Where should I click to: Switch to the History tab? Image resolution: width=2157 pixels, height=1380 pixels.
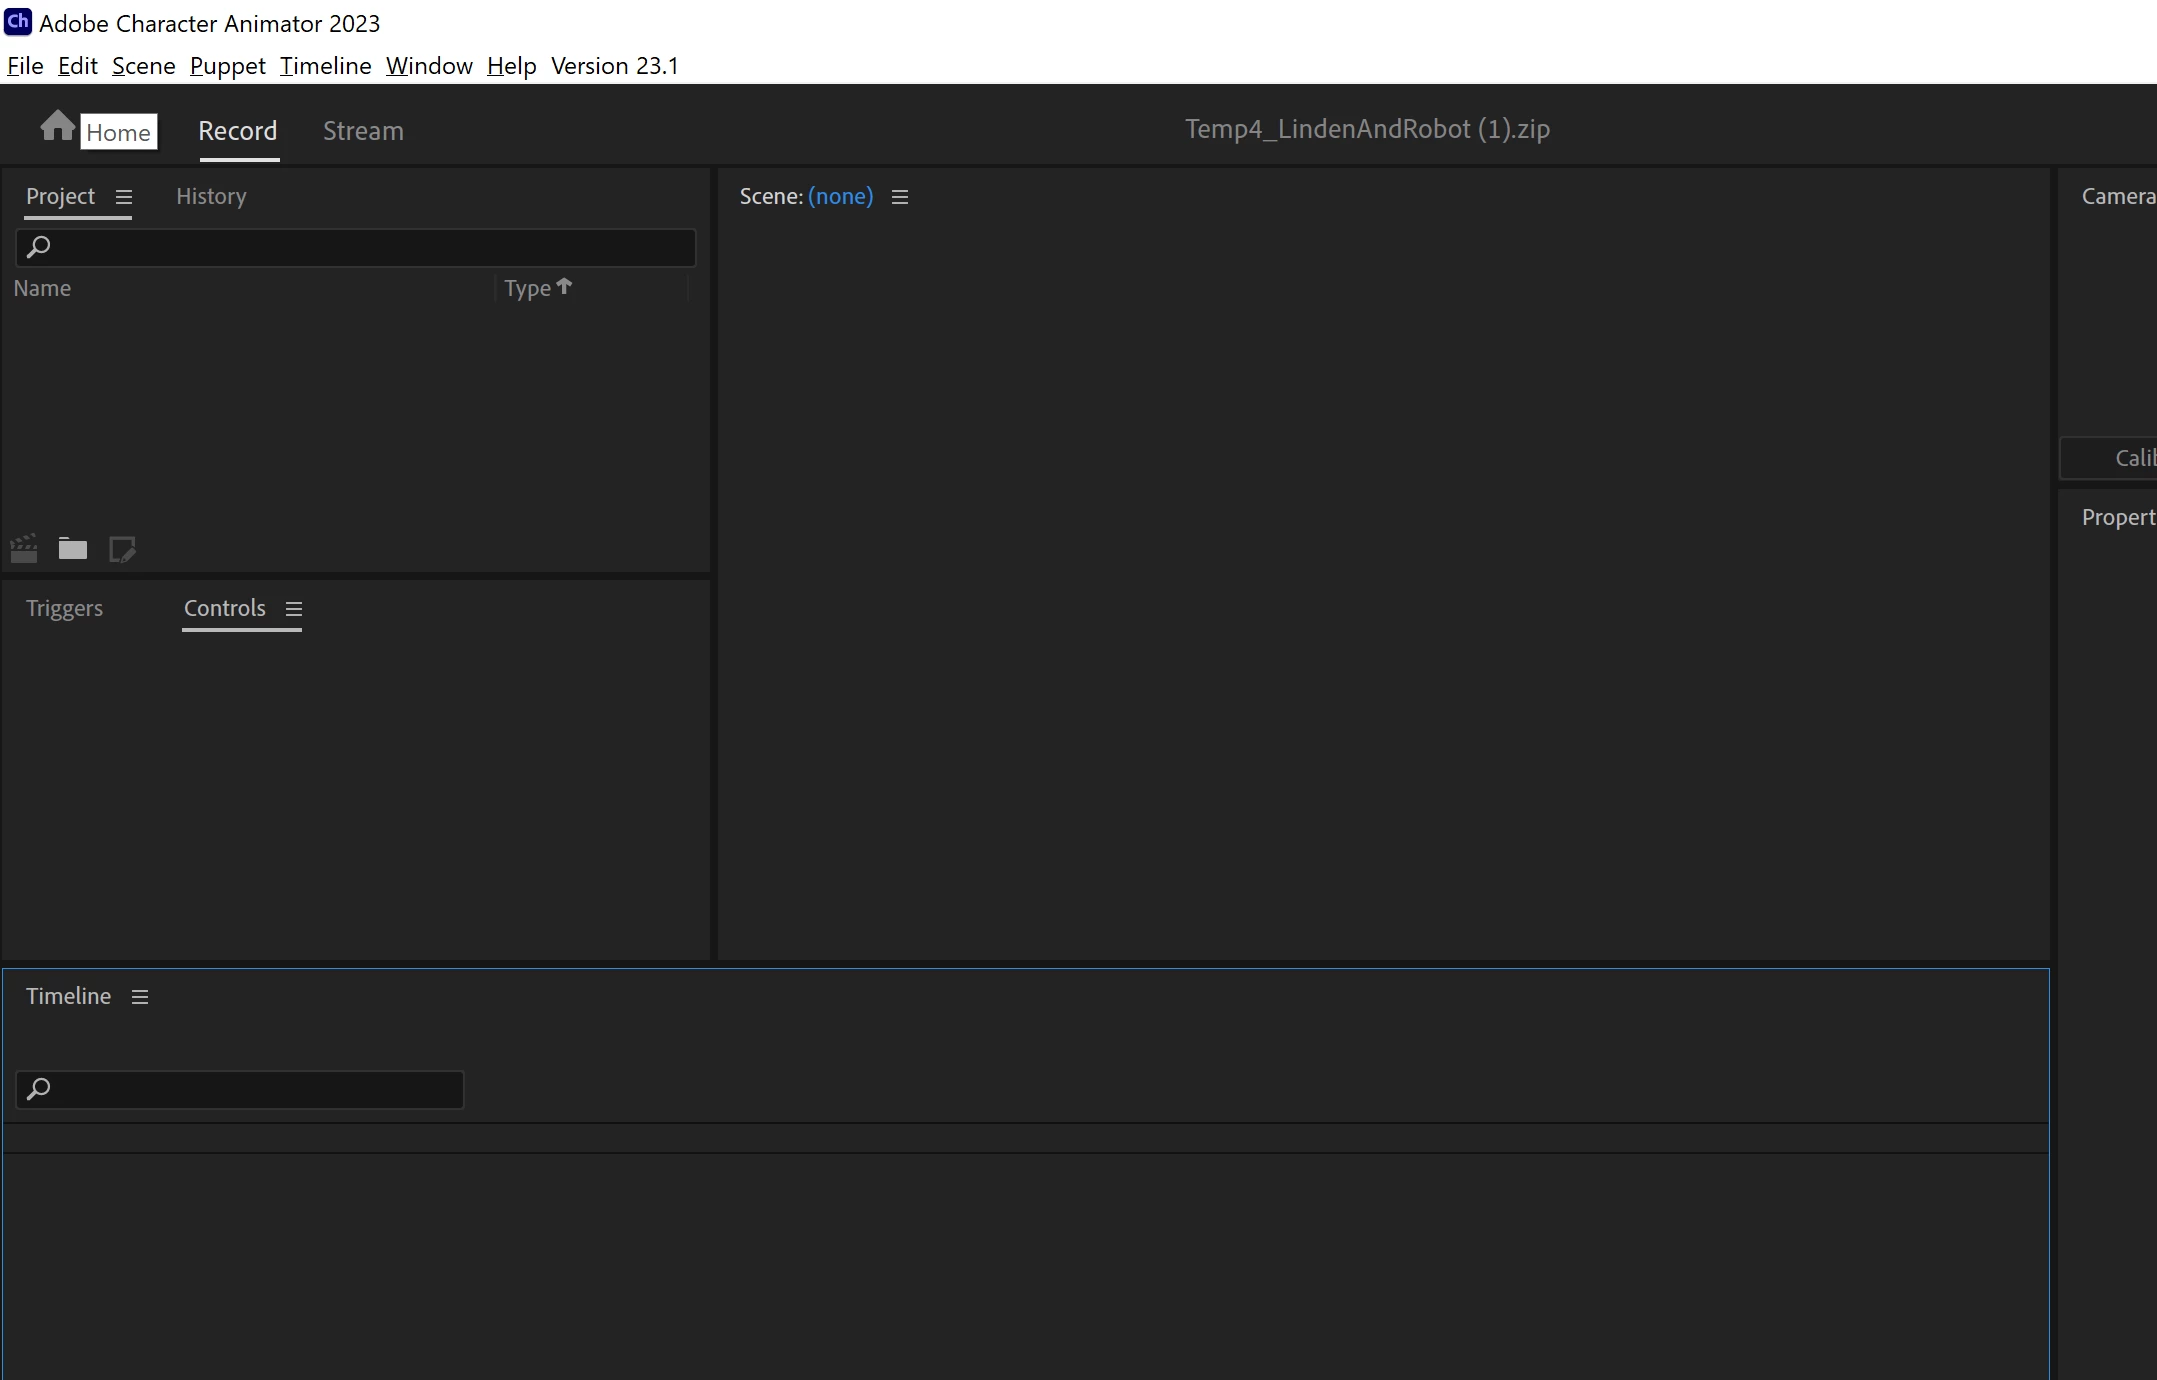211,197
